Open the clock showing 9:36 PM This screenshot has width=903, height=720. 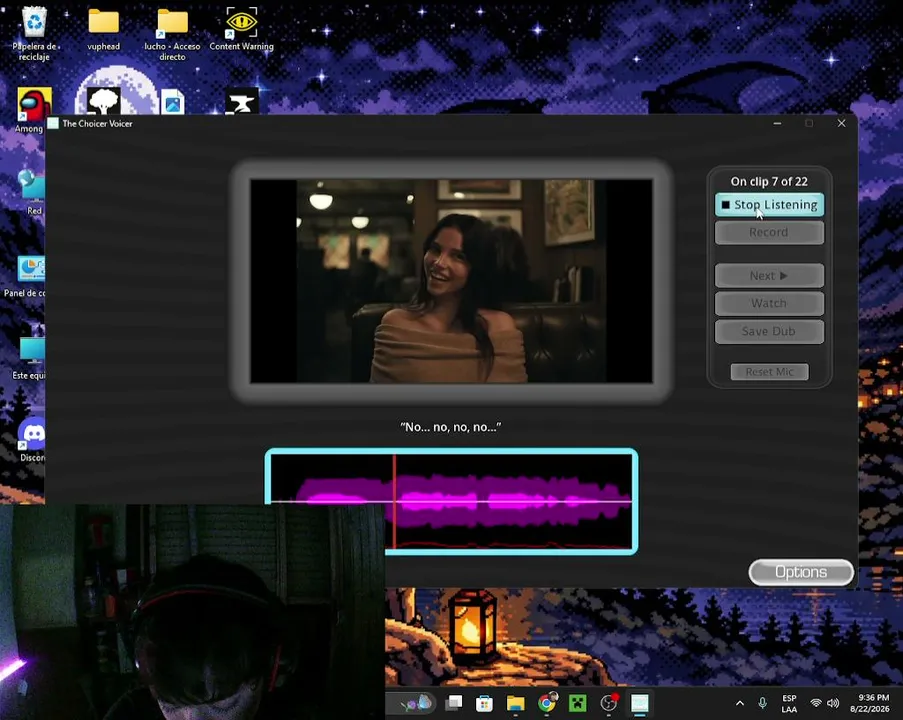coord(870,703)
